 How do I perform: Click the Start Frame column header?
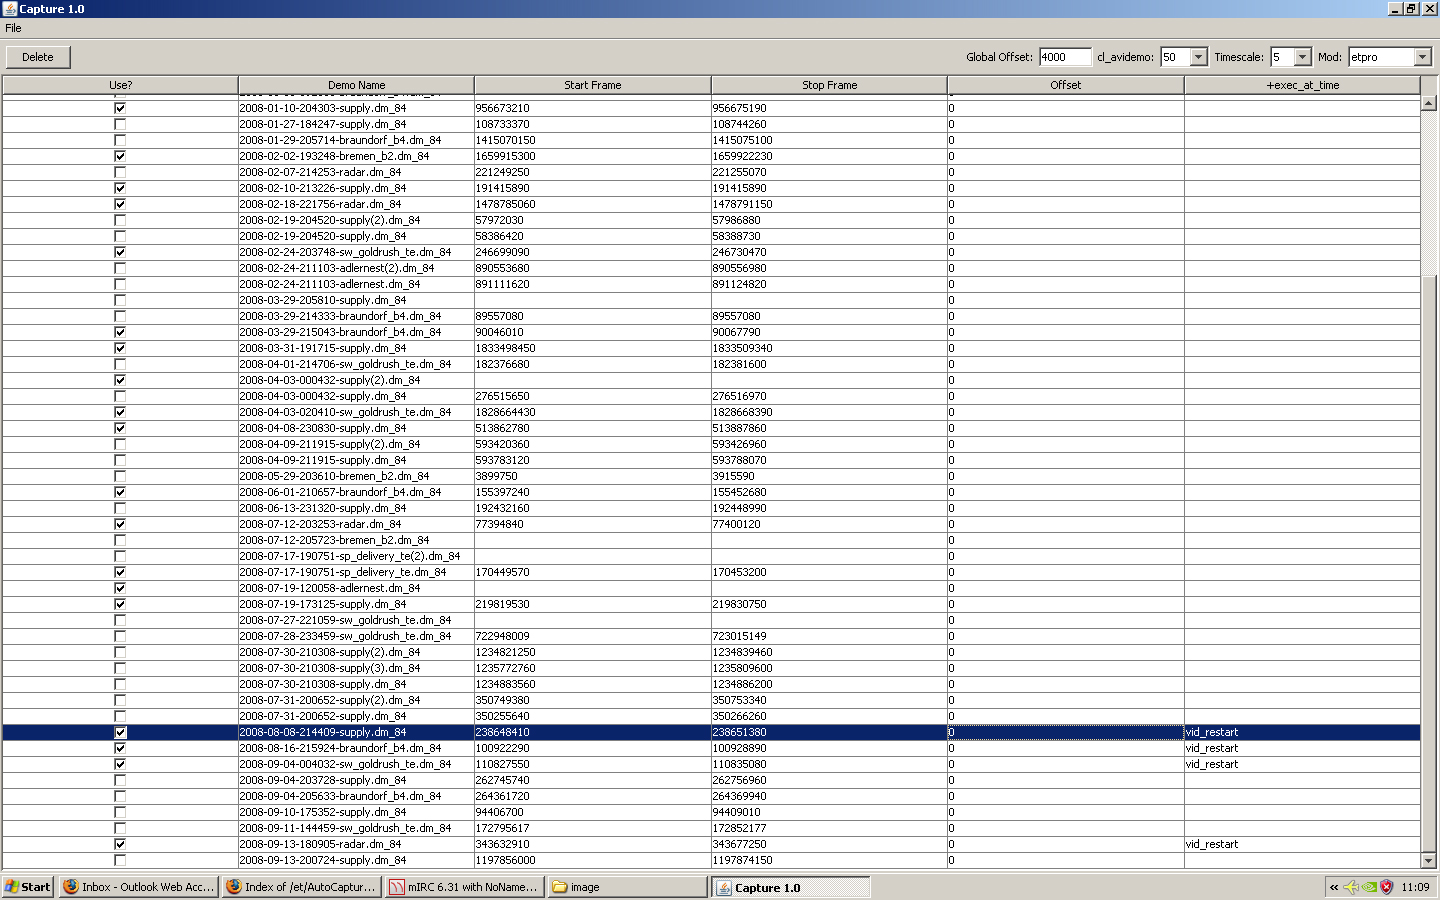pyautogui.click(x=592, y=85)
